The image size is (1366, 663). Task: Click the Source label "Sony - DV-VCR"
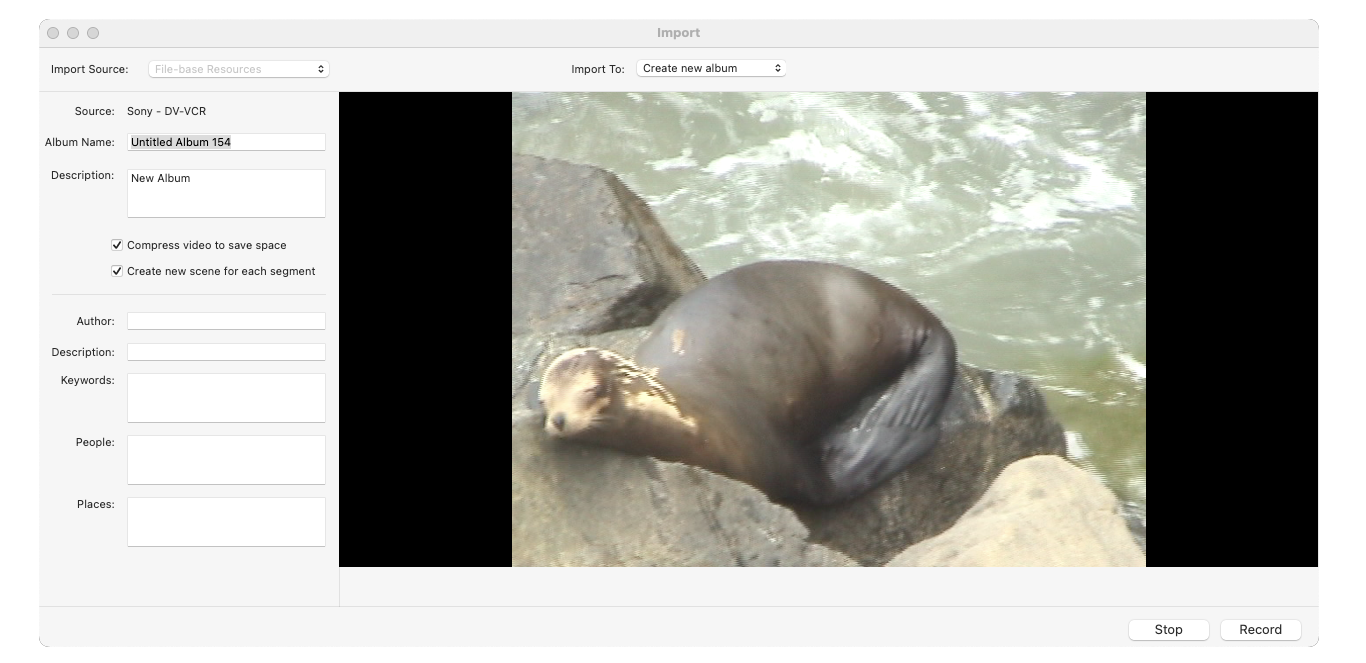[169, 111]
